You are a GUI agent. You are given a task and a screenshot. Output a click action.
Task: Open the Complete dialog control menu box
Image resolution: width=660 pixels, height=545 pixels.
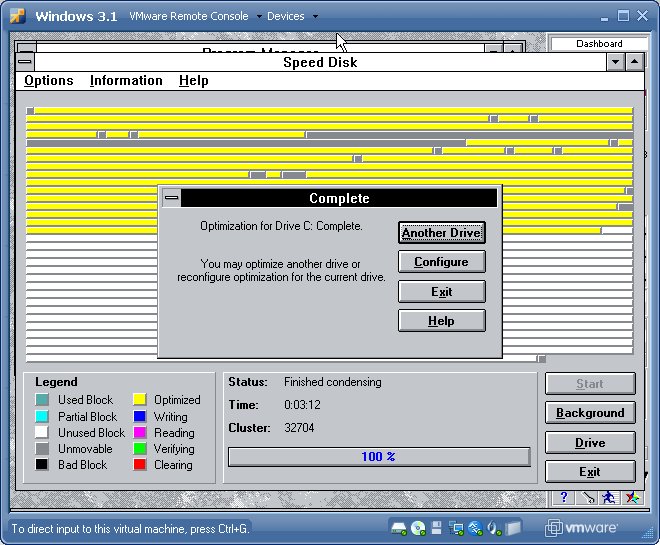point(172,198)
